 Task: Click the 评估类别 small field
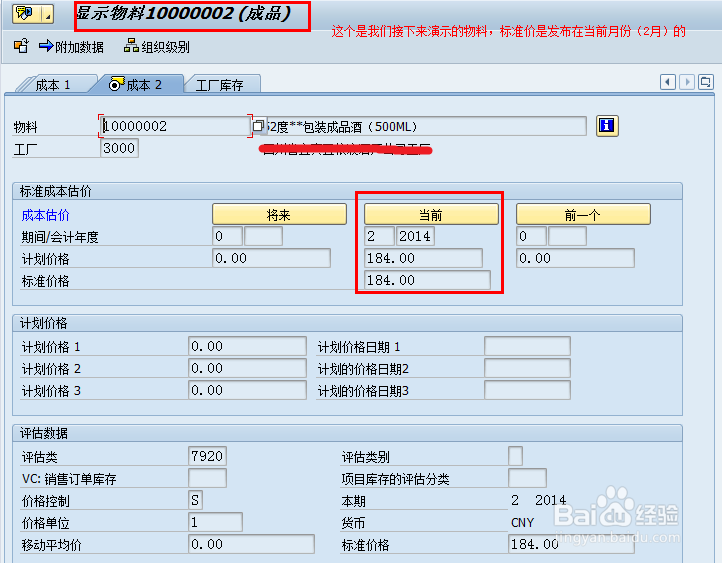[x=515, y=456]
